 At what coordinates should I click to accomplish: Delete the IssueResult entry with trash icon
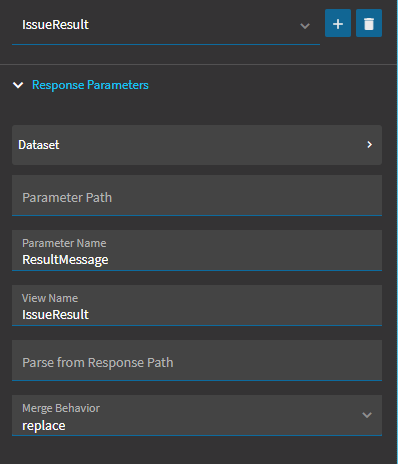point(369,23)
